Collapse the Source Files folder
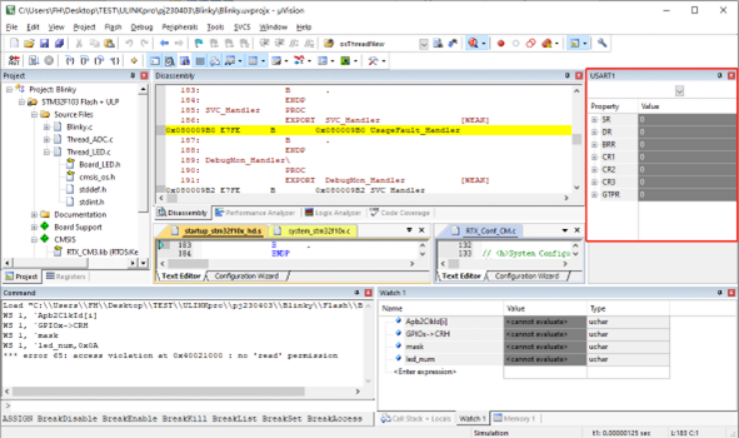 coord(33,115)
